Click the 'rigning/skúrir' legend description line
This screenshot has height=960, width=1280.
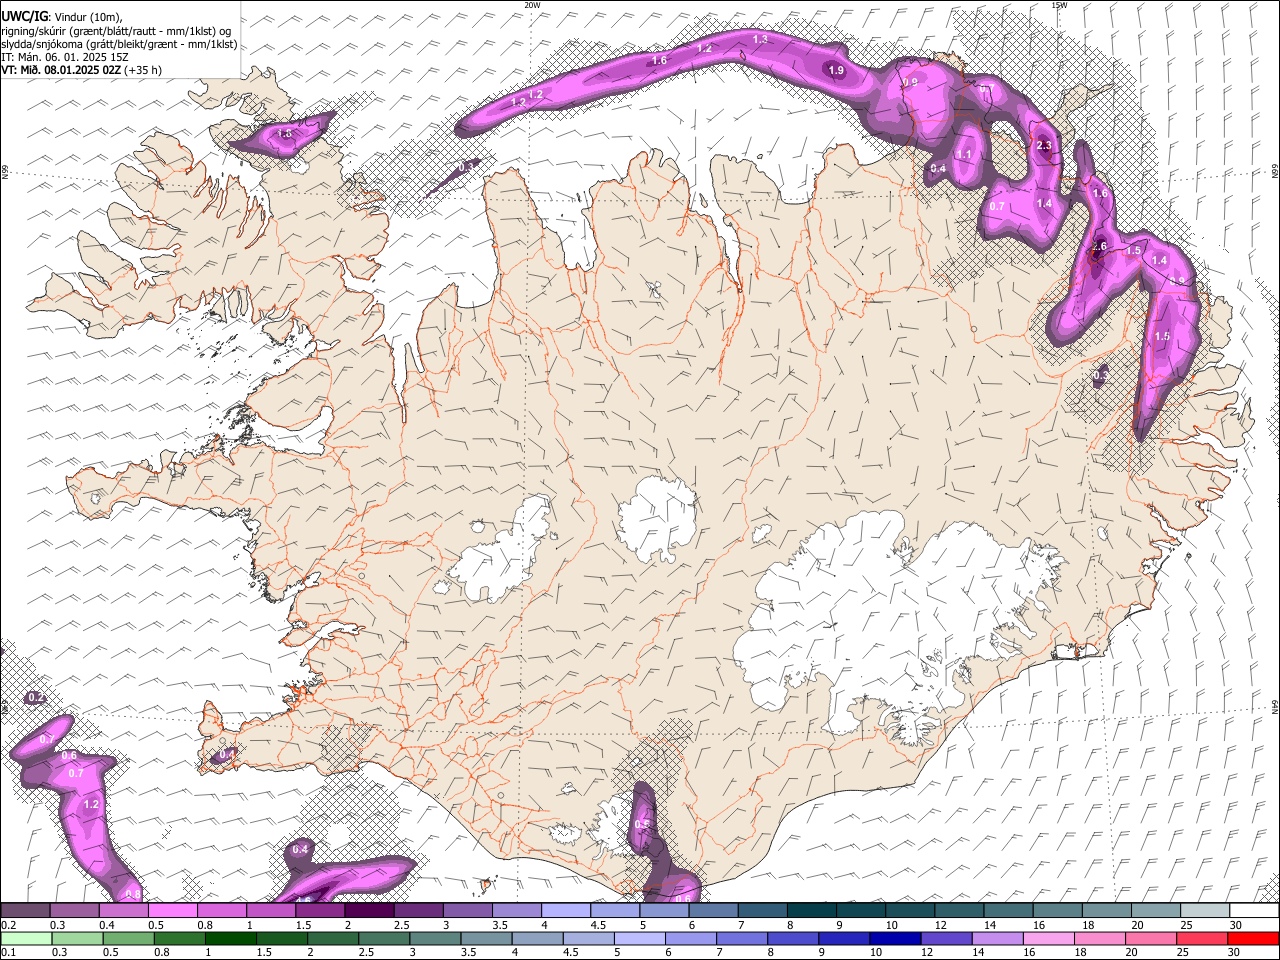click(118, 30)
